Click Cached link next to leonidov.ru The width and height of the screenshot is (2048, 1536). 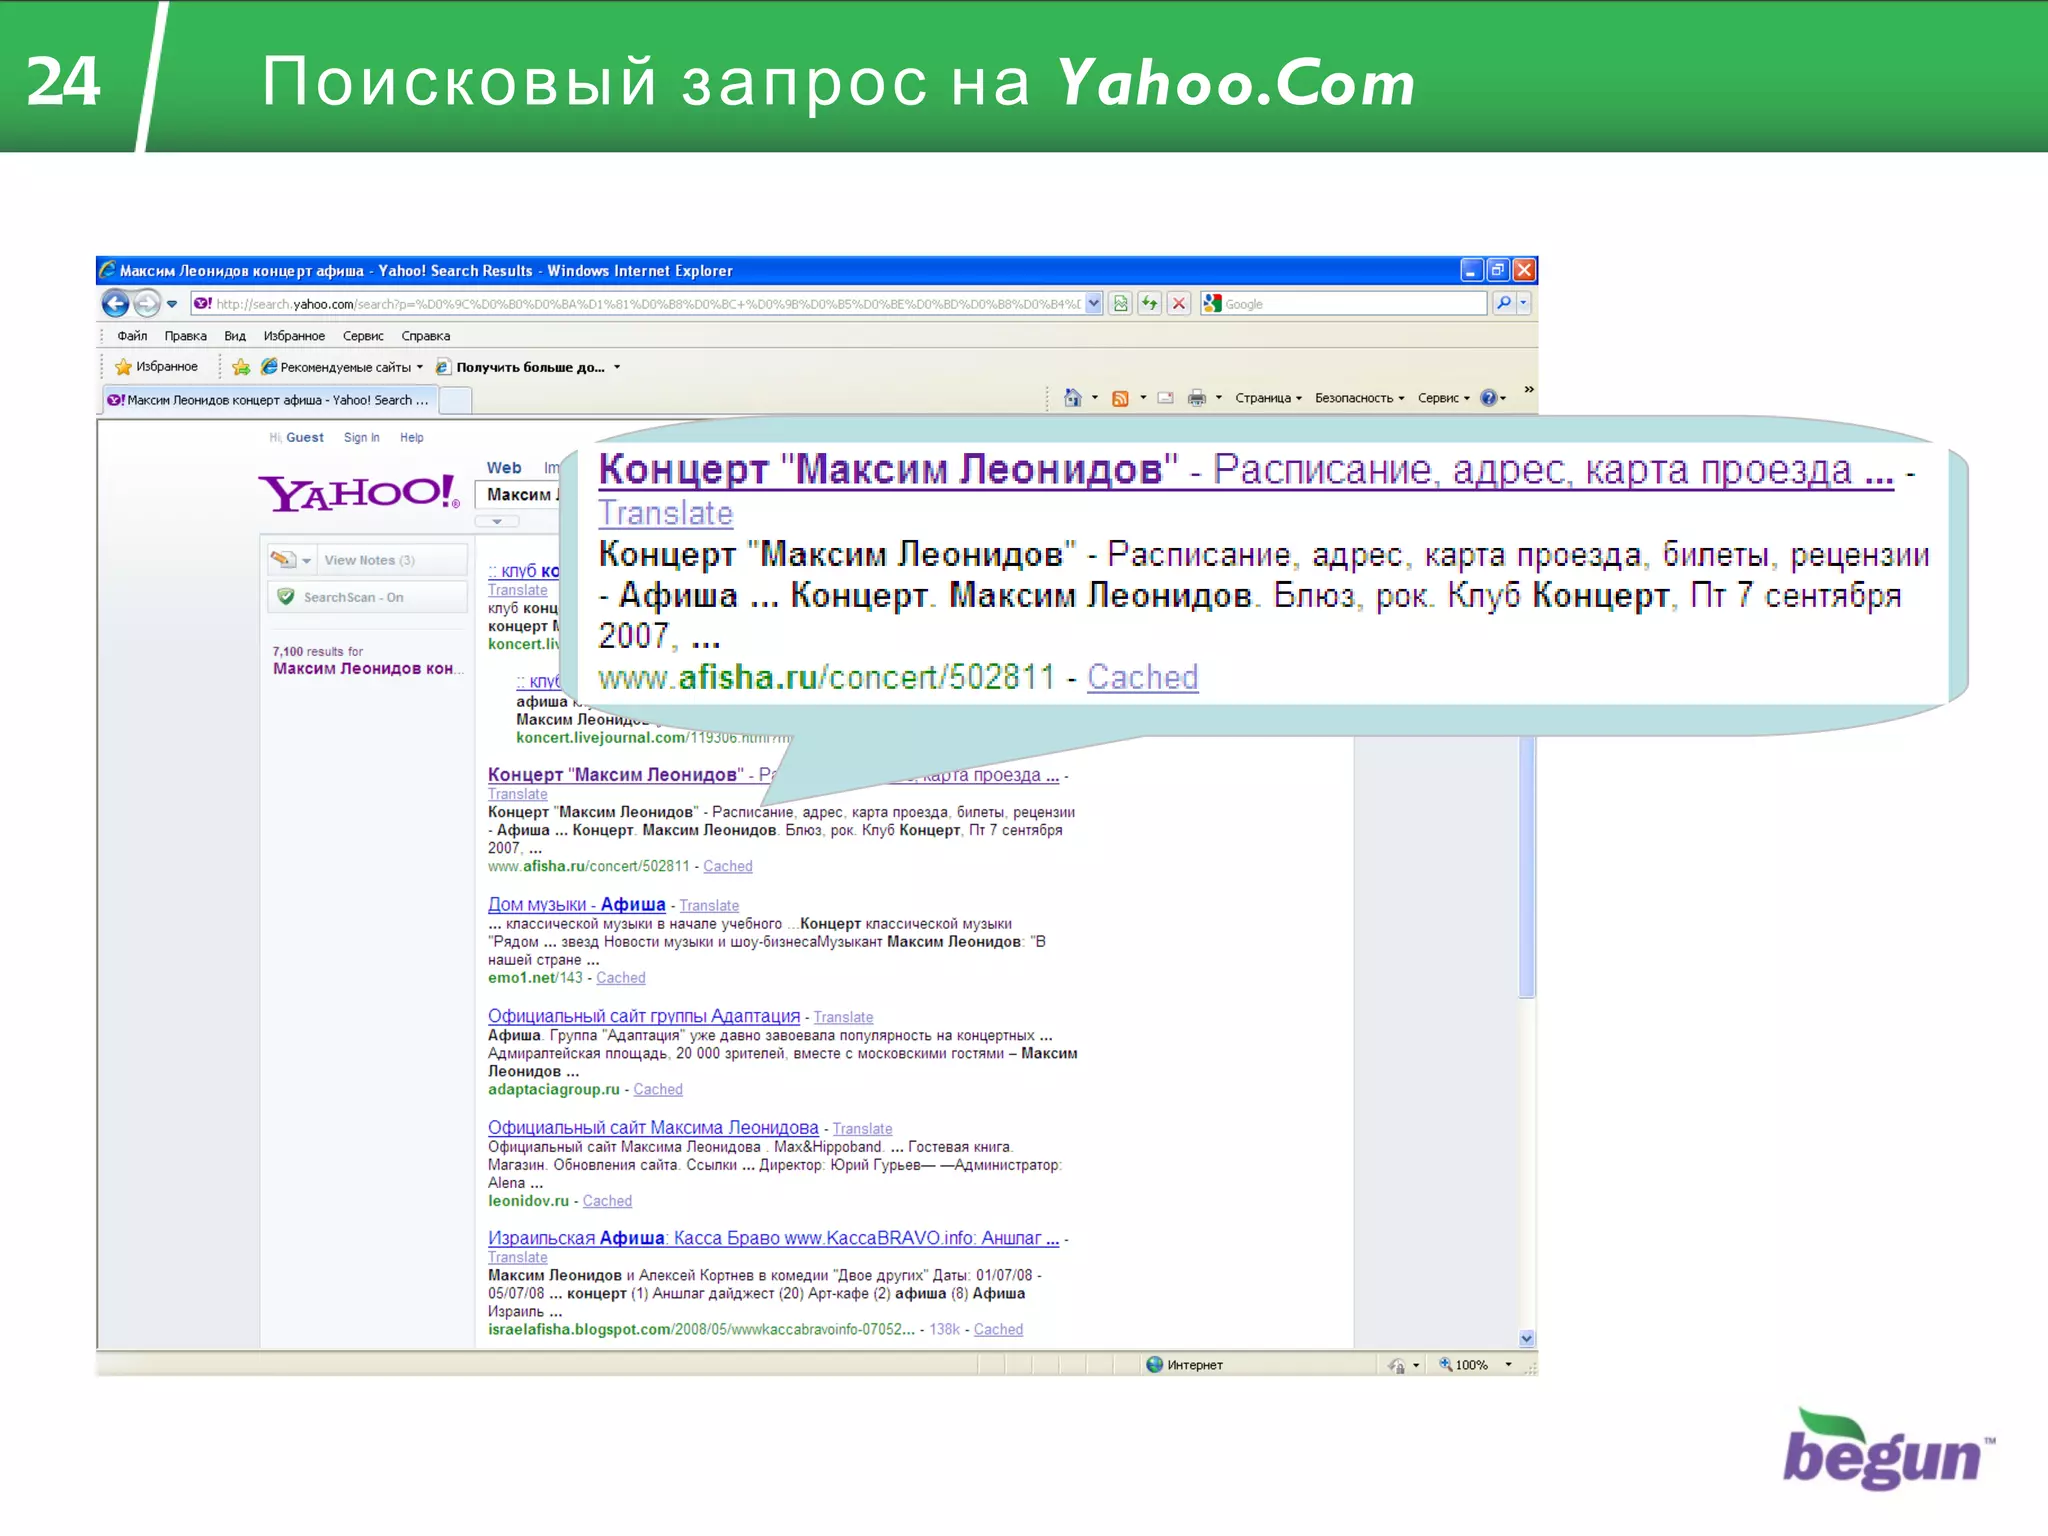[607, 1201]
